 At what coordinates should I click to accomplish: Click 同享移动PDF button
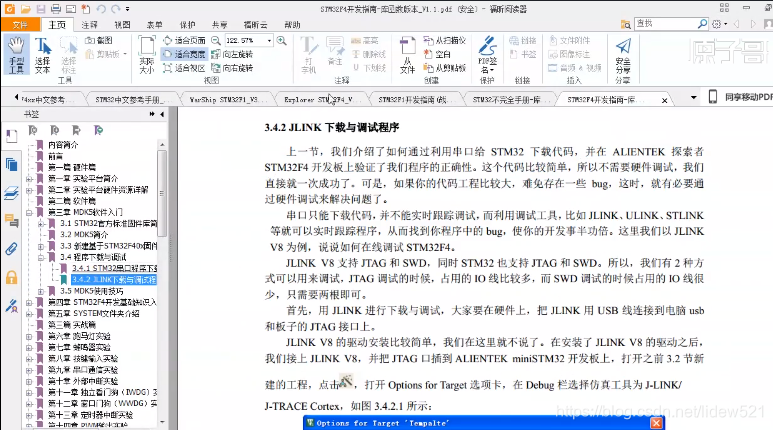coord(739,97)
